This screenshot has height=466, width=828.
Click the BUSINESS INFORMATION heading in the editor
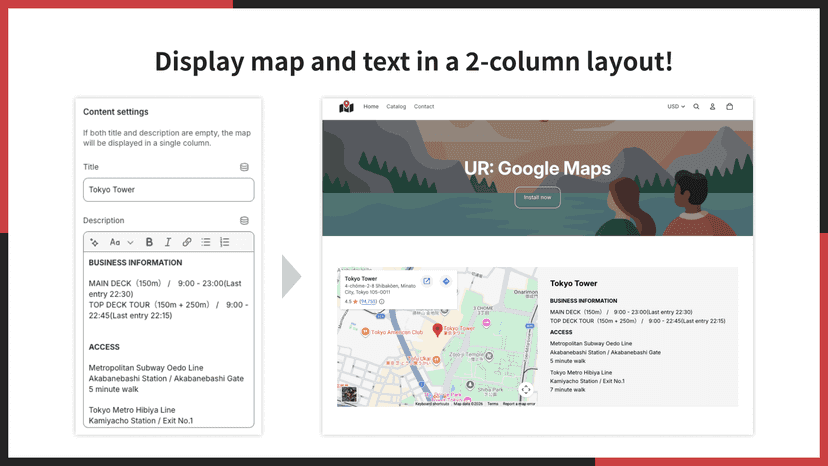coord(135,263)
